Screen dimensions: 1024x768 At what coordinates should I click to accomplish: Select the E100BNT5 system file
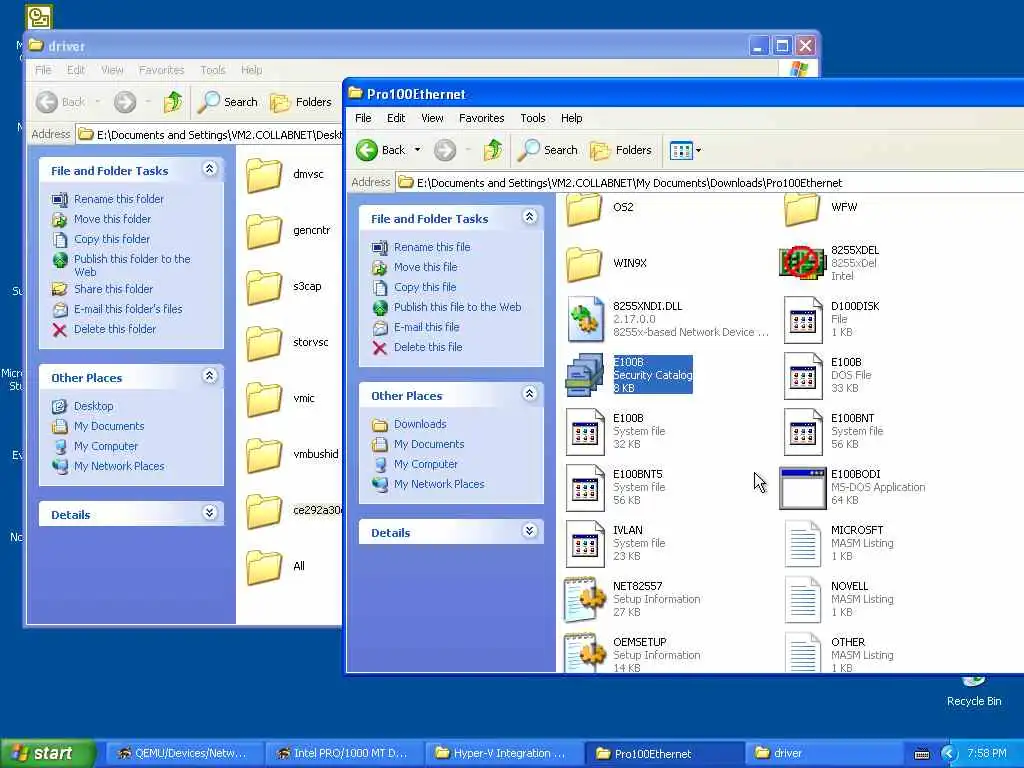[615, 487]
